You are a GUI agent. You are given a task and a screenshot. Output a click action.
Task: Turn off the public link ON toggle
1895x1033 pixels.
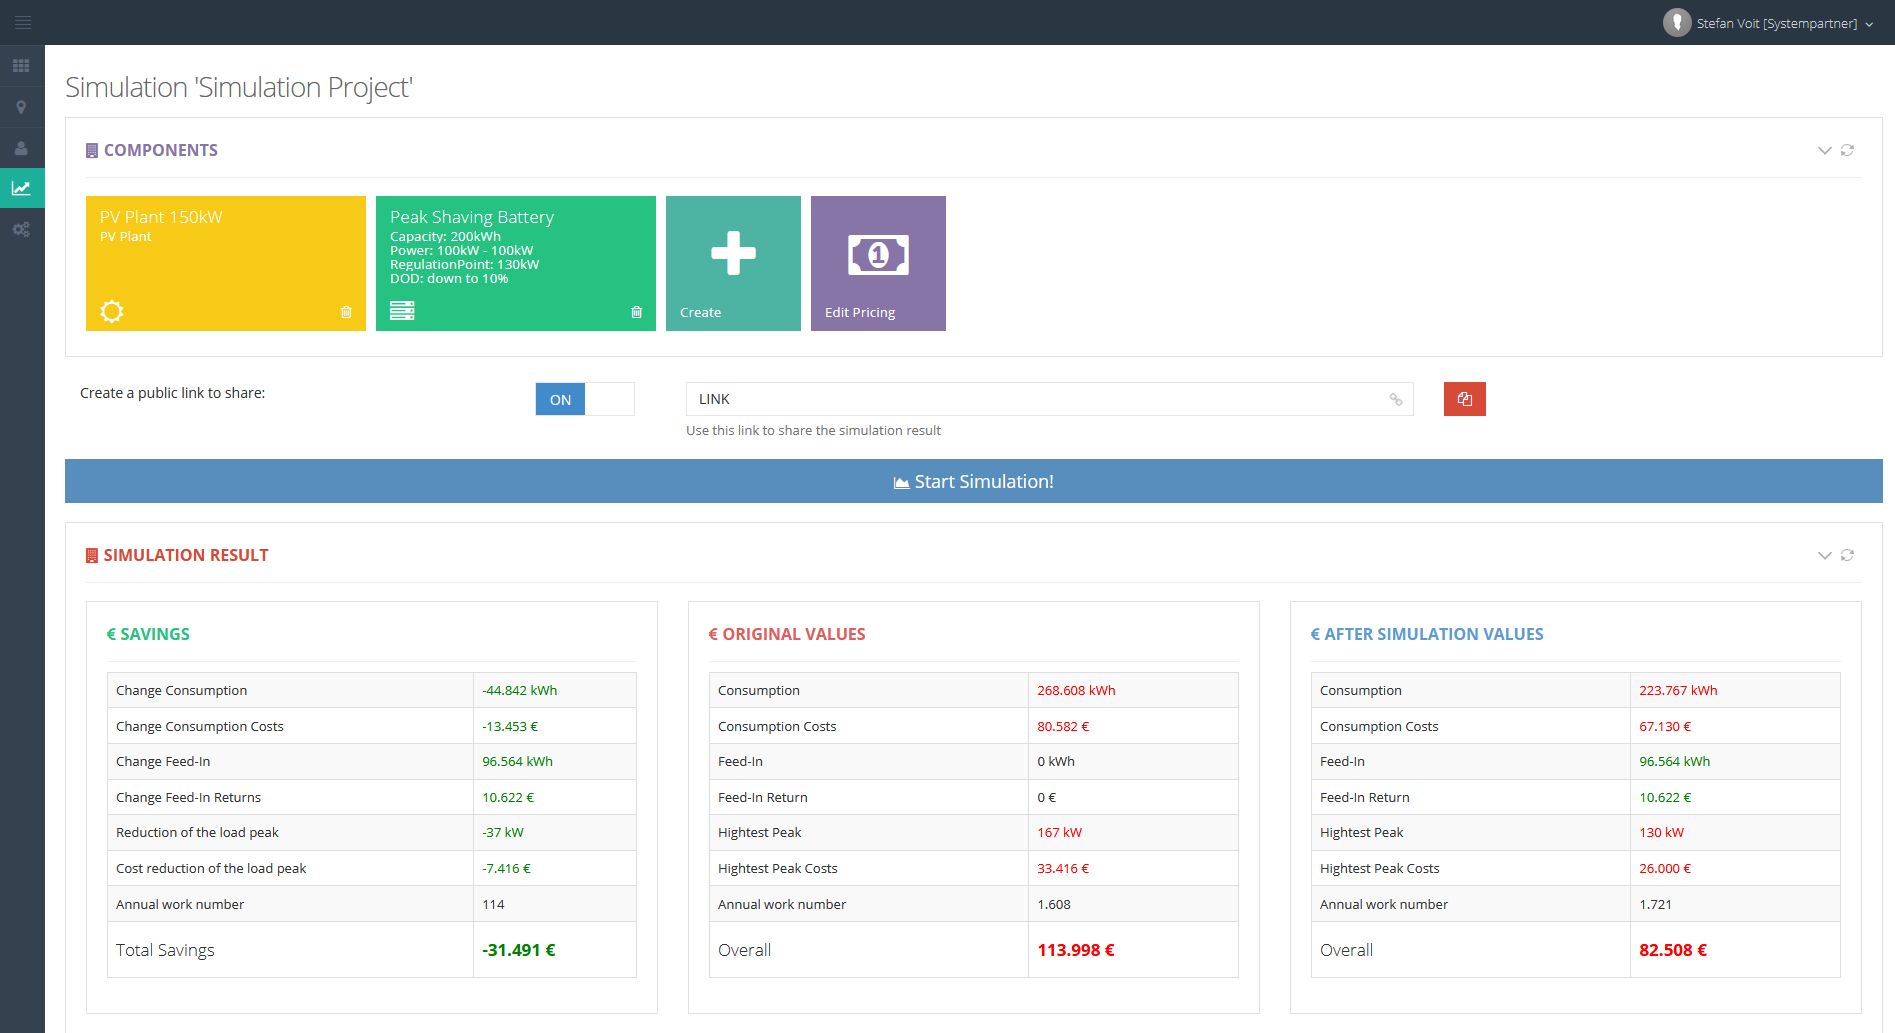click(x=584, y=399)
